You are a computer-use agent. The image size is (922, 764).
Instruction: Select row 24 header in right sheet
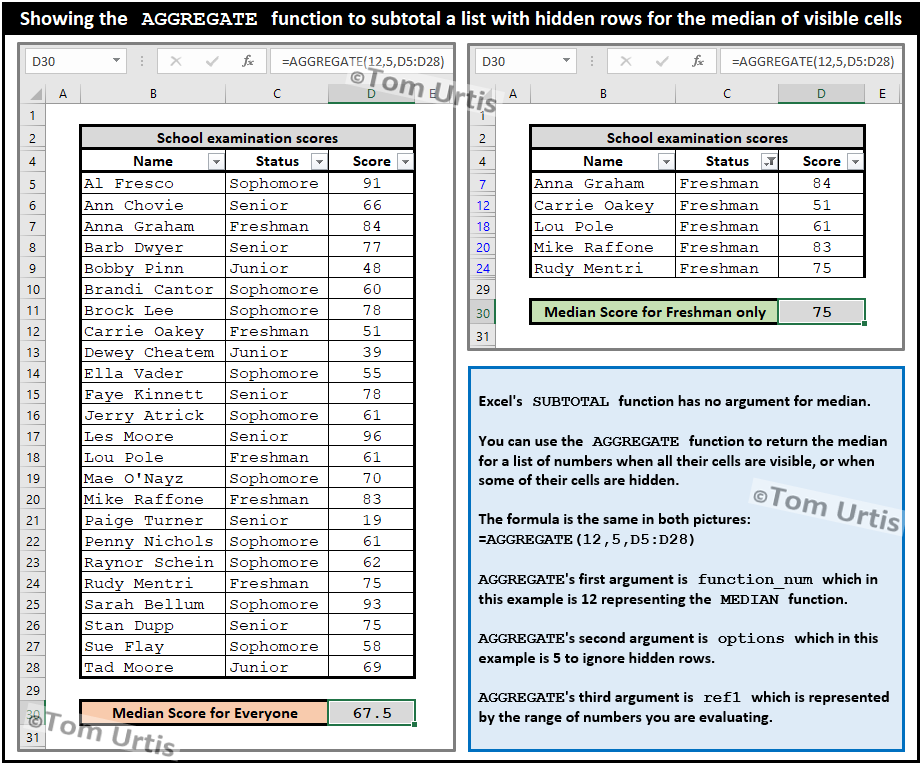click(483, 268)
